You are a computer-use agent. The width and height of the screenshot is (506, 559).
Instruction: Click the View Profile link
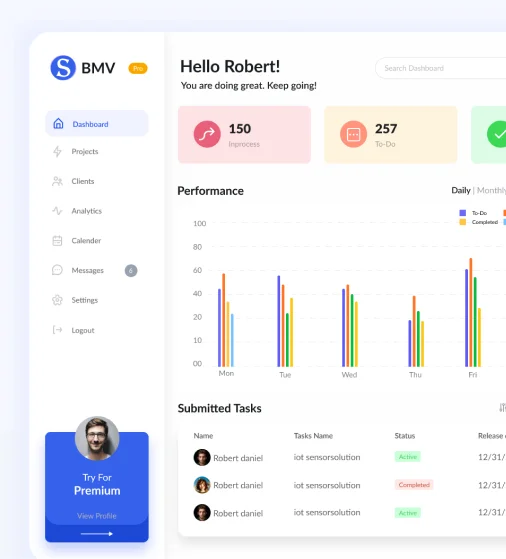(97, 516)
